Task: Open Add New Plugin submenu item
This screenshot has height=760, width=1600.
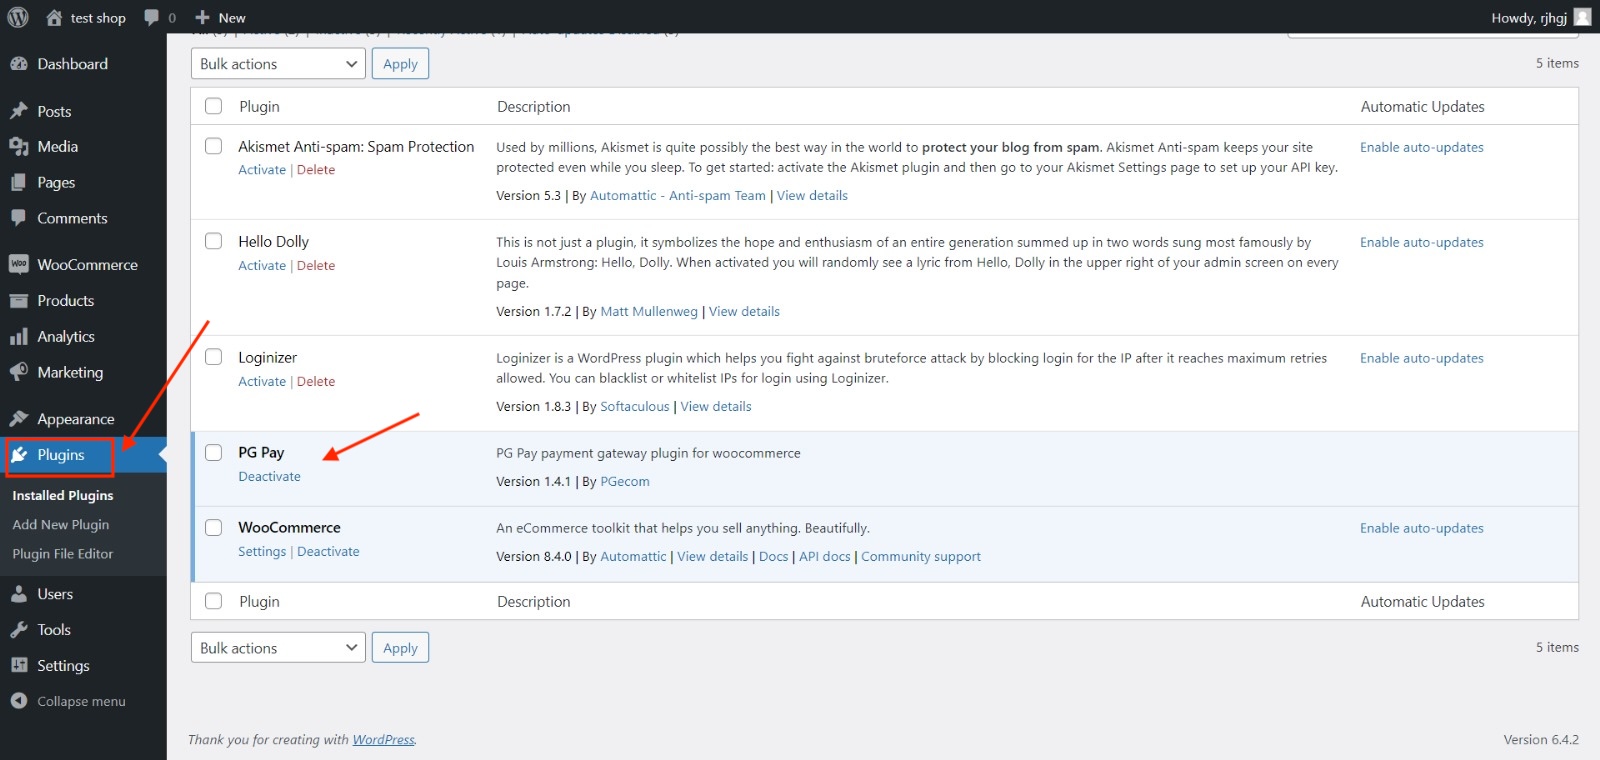Action: click(x=61, y=525)
